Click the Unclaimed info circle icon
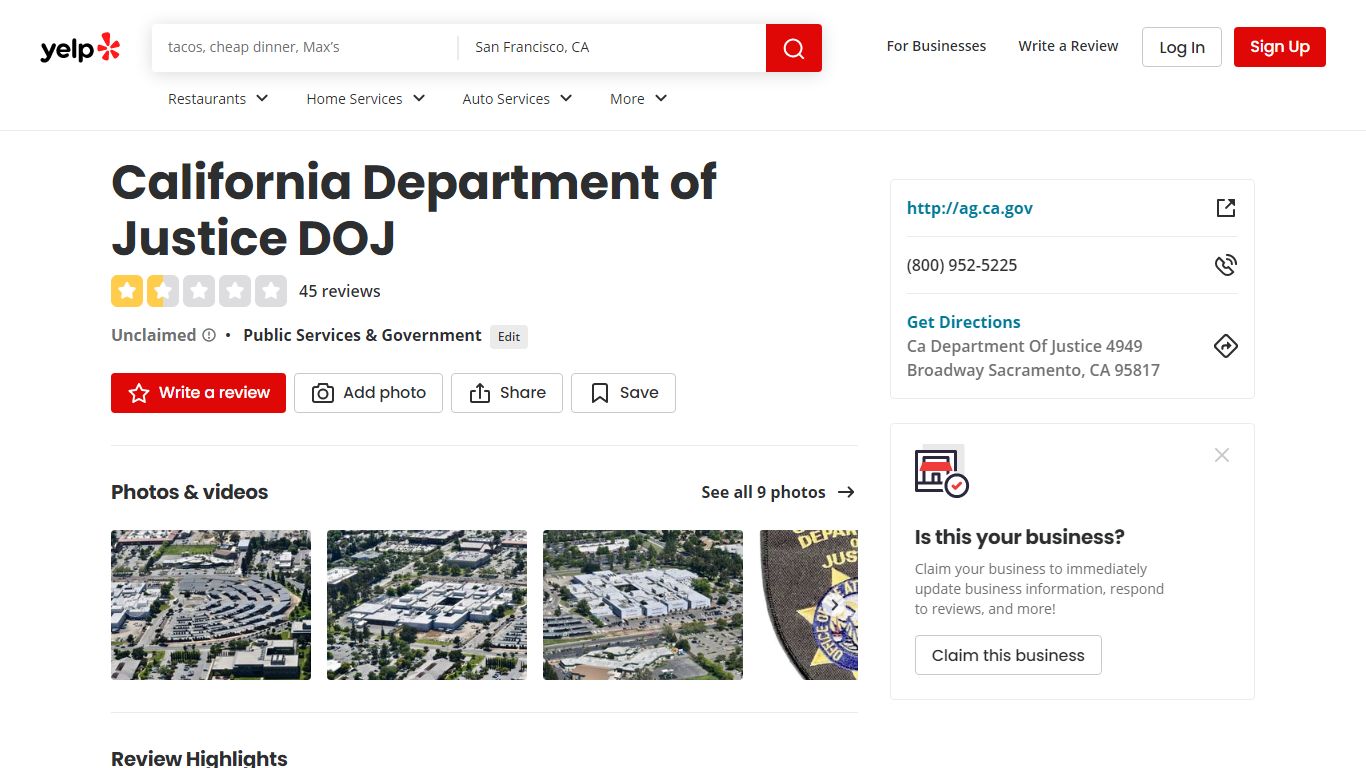Image resolution: width=1366 pixels, height=768 pixels. pos(209,336)
